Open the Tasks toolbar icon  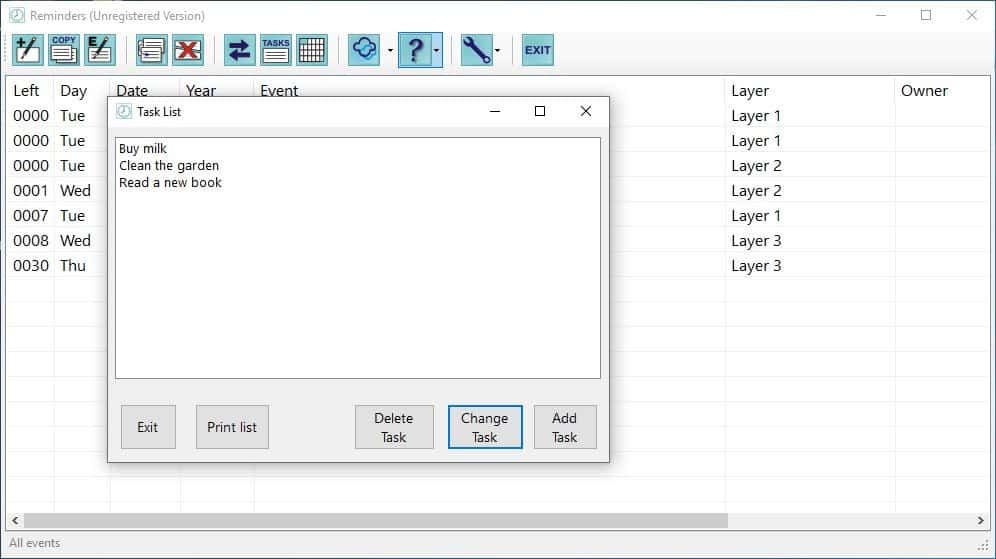(x=276, y=50)
